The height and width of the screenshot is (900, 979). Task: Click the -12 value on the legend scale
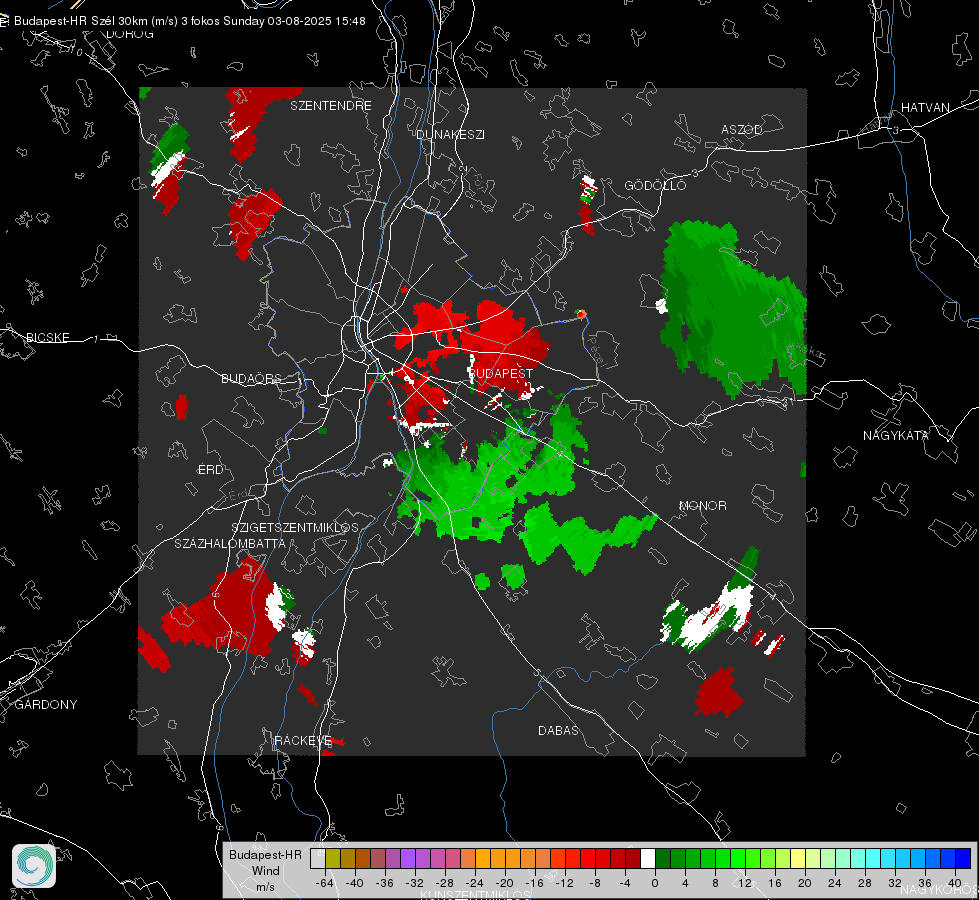pos(564,883)
